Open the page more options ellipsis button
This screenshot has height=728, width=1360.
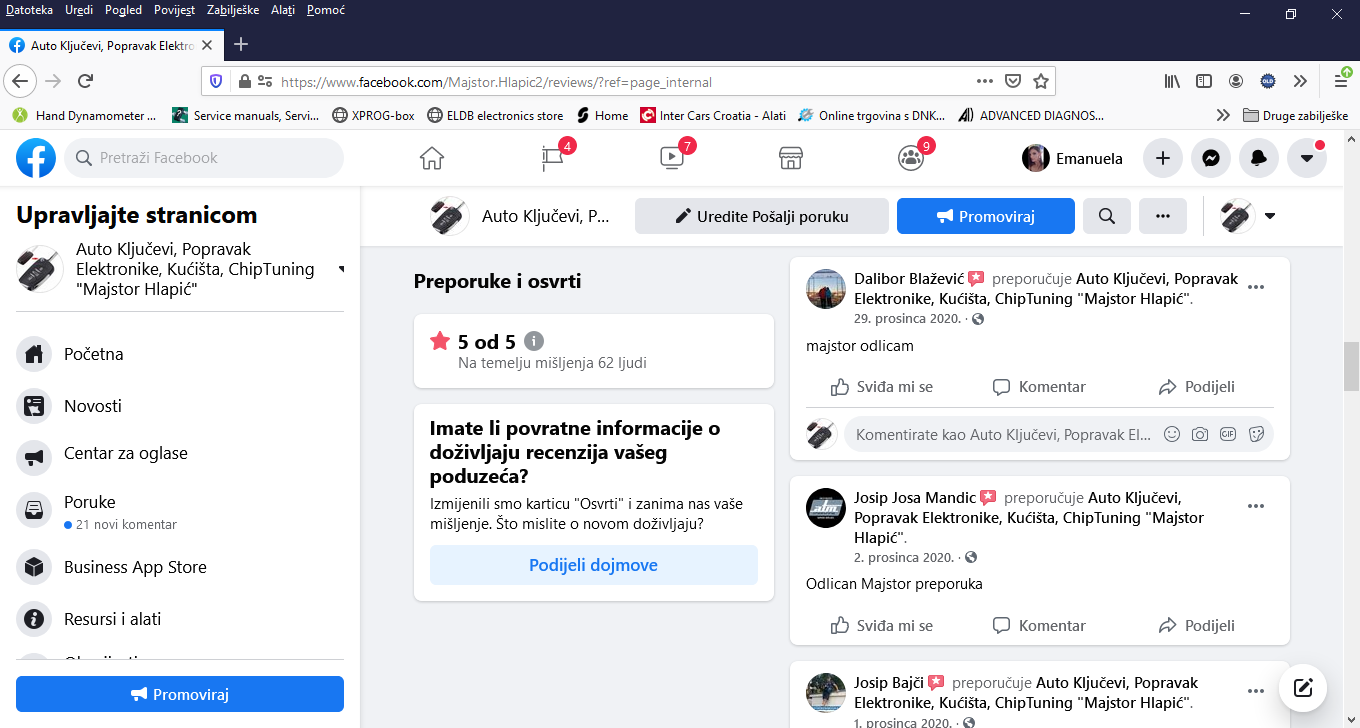1163,216
